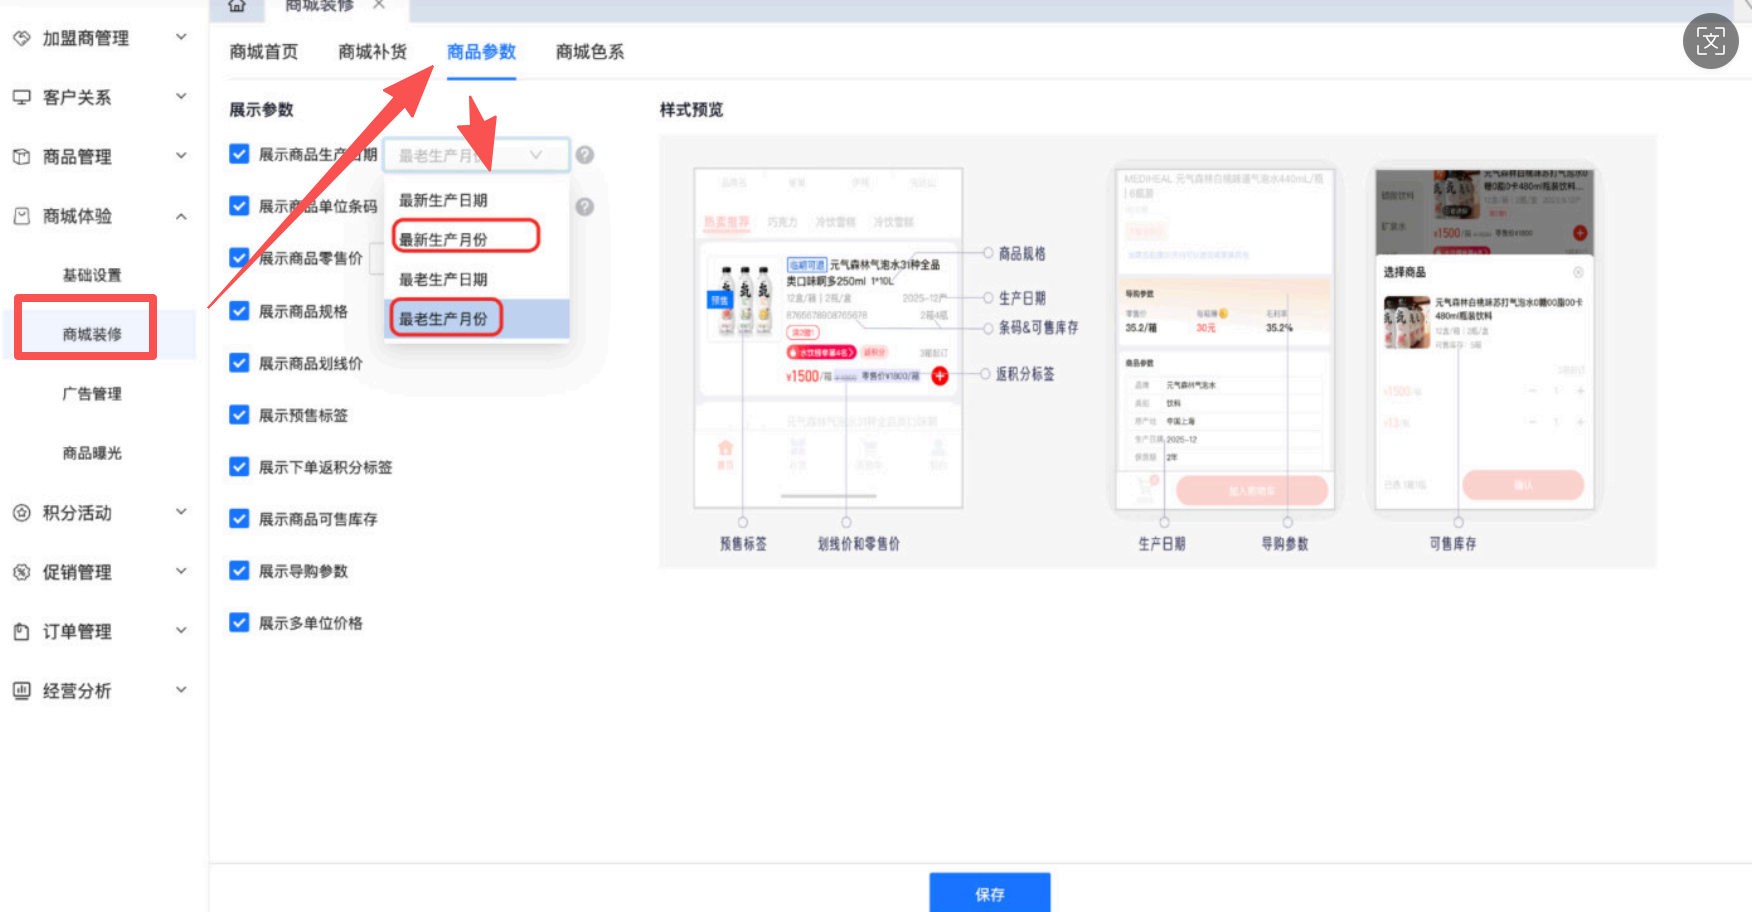Image resolution: width=1752 pixels, height=912 pixels.
Task: Disable the 展示多单位价格 checkbox
Action: pos(239,623)
